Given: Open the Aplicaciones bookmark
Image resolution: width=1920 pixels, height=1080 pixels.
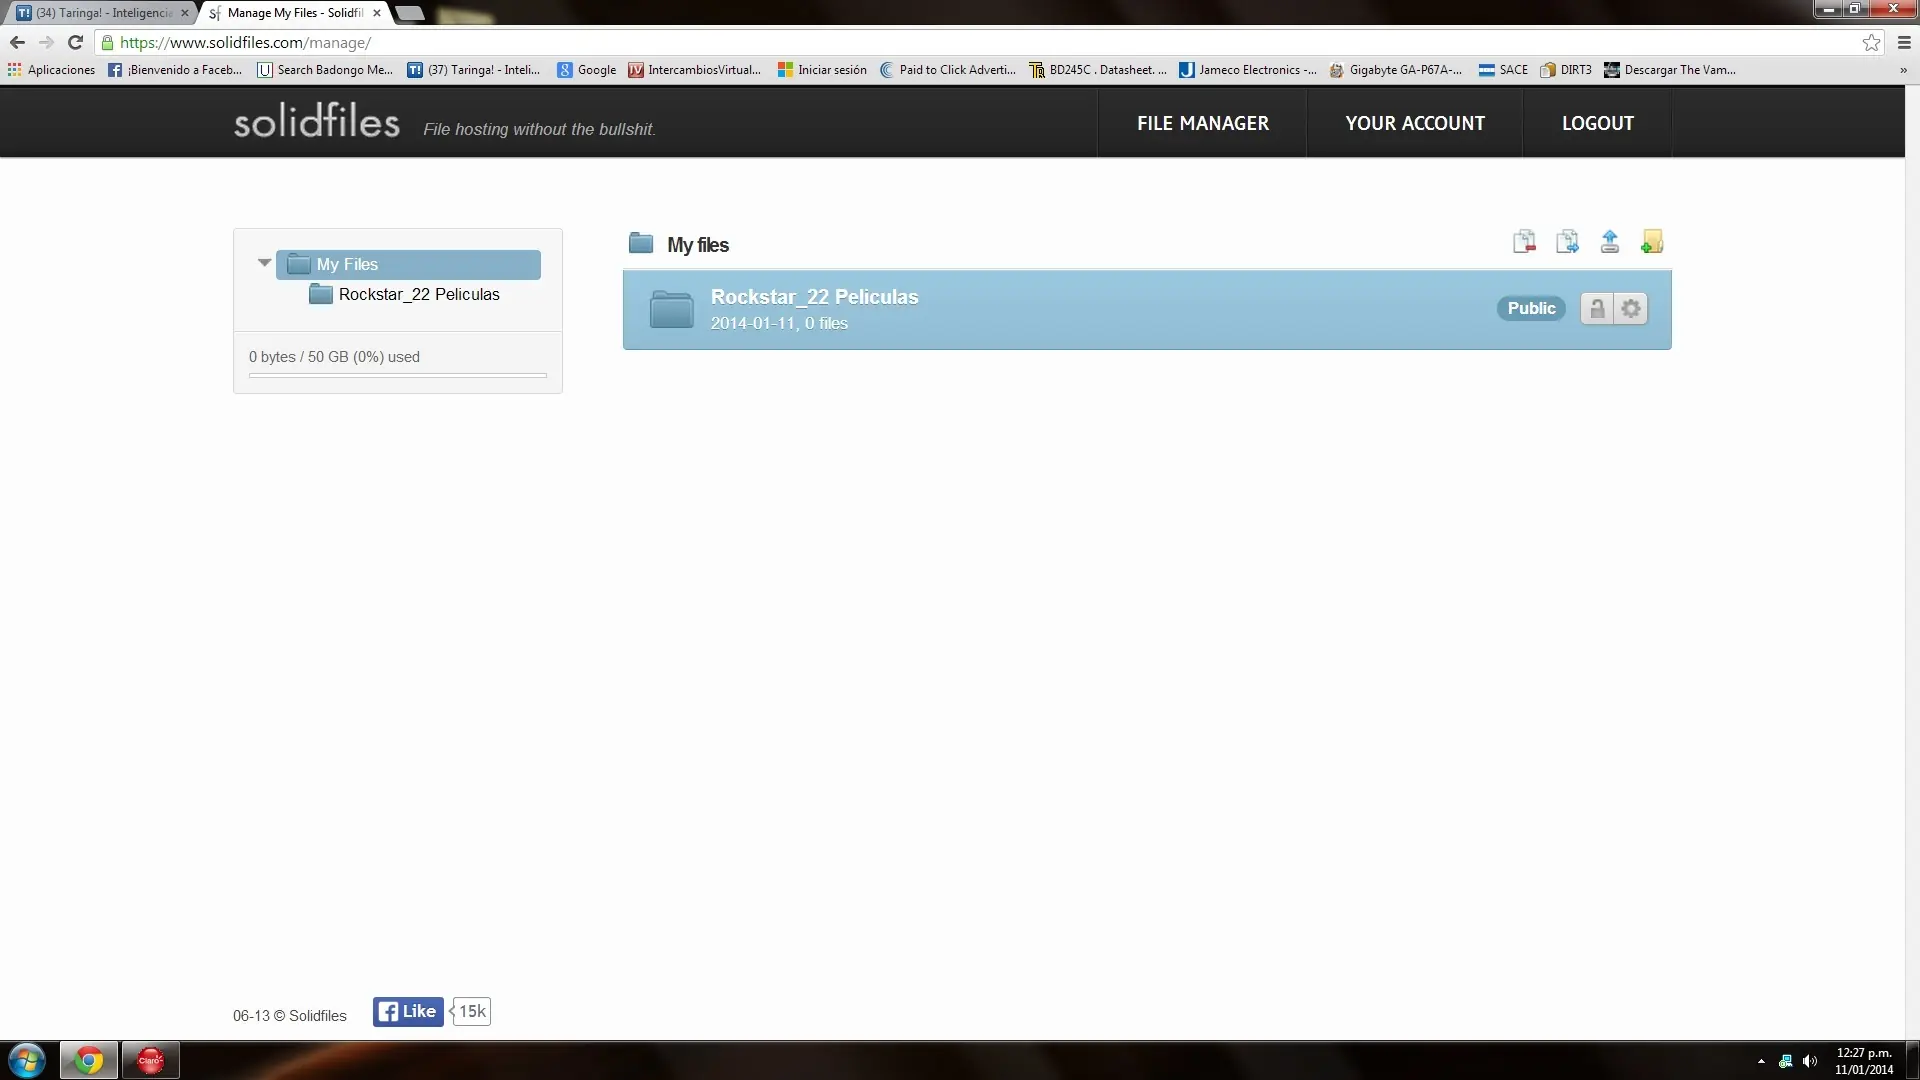Looking at the screenshot, I should [x=51, y=70].
